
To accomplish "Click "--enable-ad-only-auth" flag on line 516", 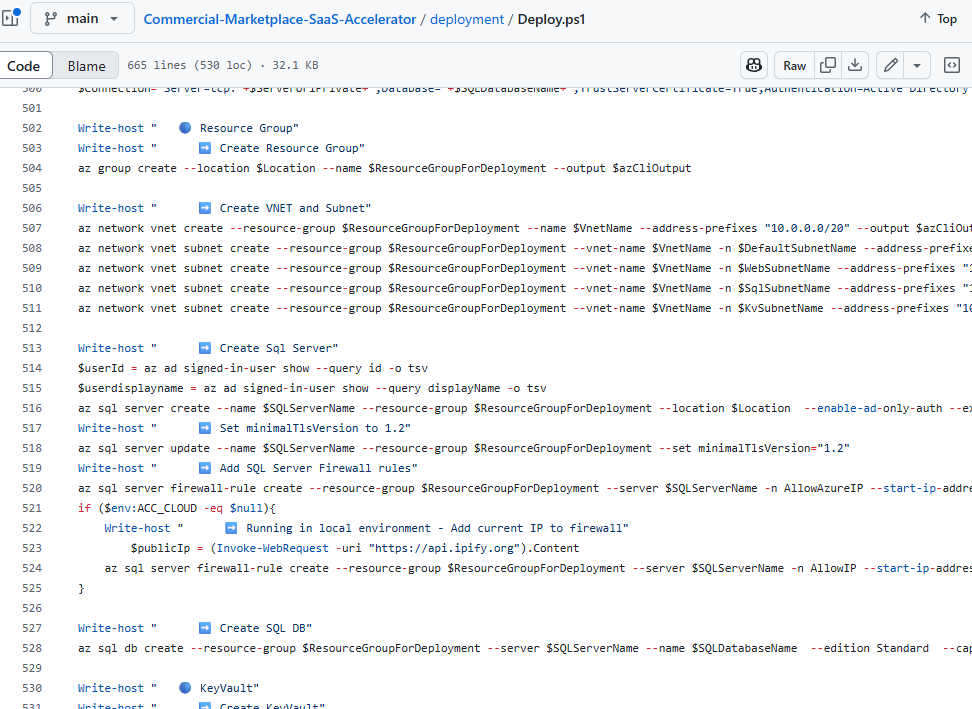I will (873, 408).
